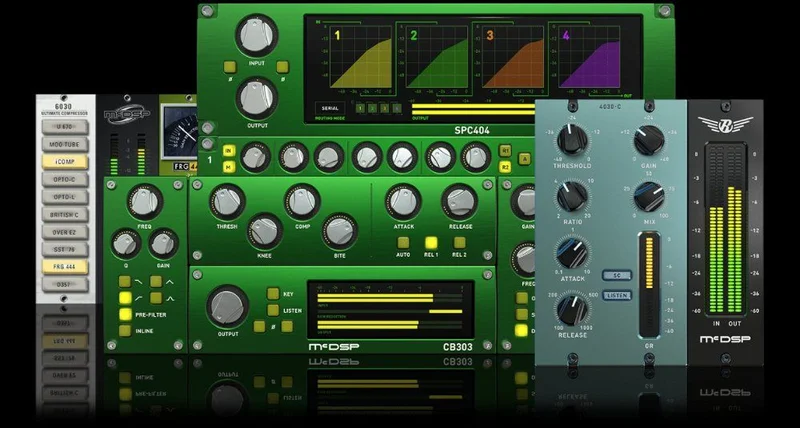Enable the AUTO release button
This screenshot has width=800, height=428.
click(x=403, y=242)
